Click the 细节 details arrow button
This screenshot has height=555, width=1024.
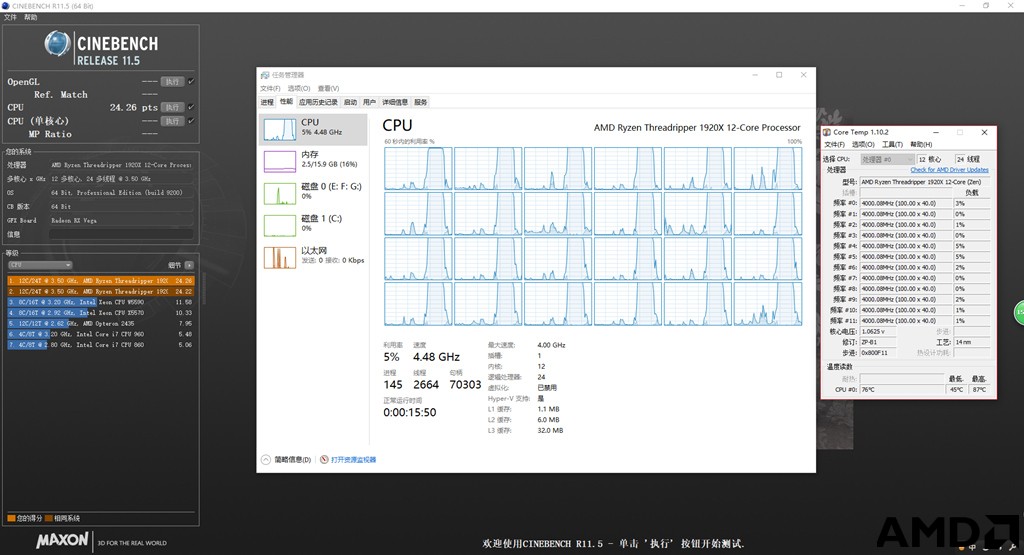pos(189,265)
